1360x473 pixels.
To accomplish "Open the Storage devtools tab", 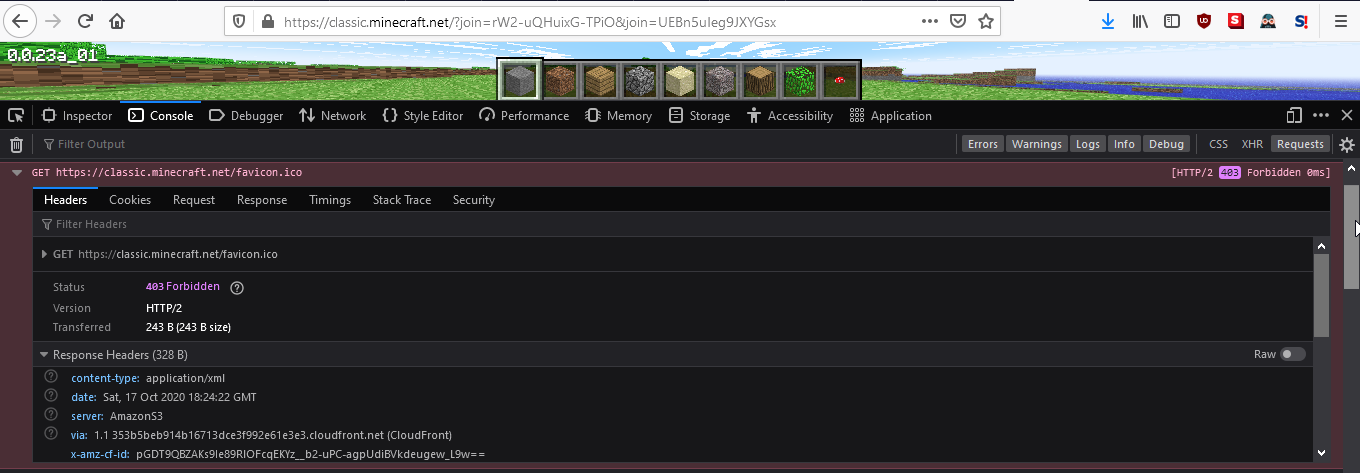I will tap(699, 116).
